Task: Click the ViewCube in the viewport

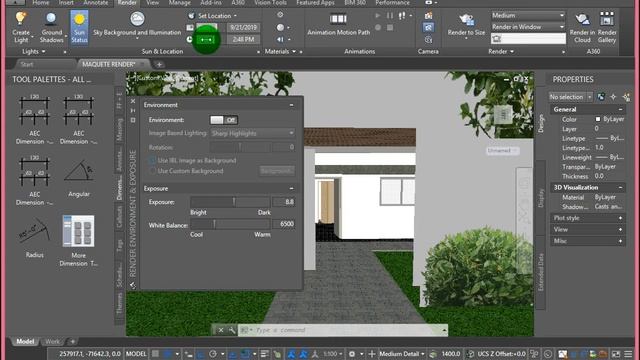Action: pos(503,115)
